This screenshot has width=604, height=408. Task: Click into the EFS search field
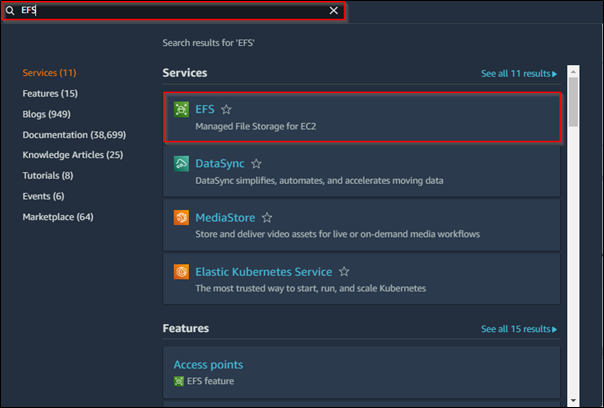tap(173, 11)
